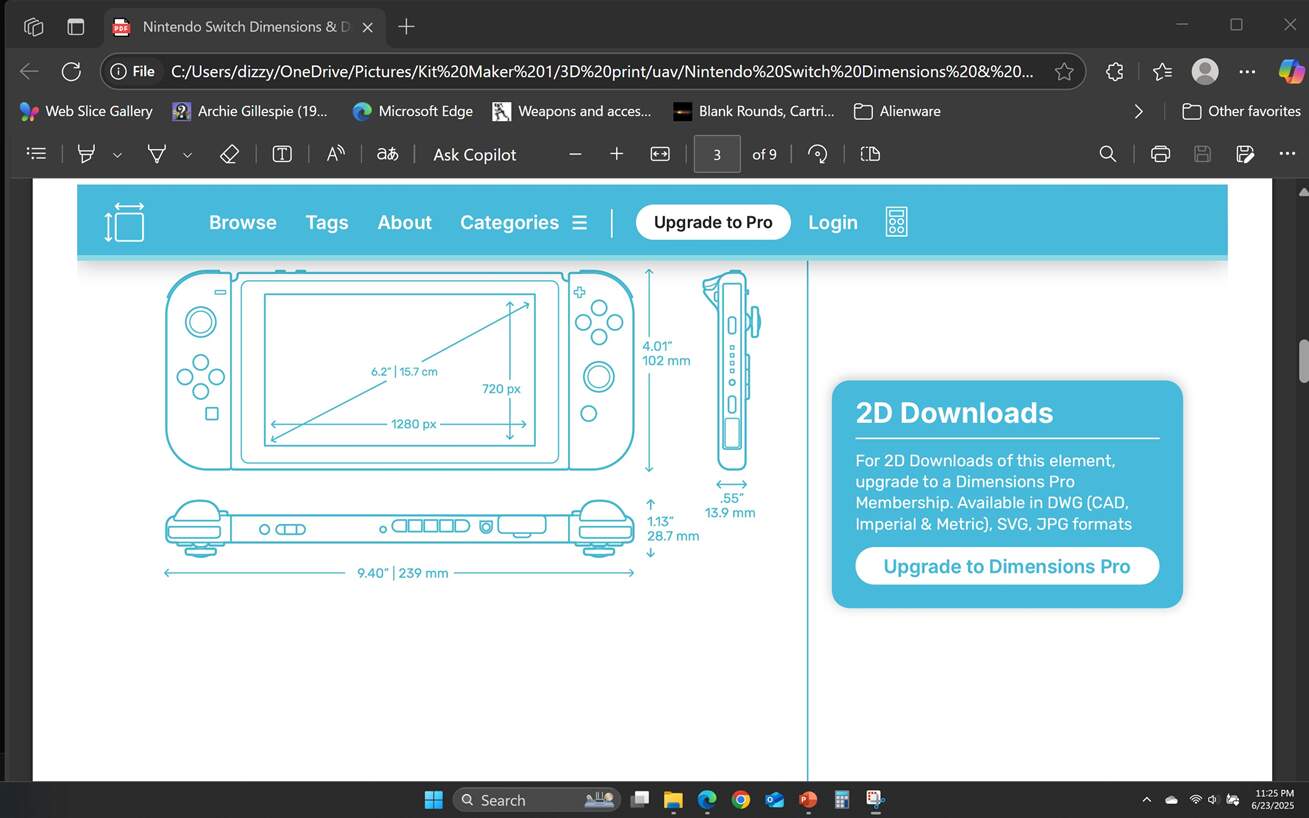Start Read aloud for the PDF
Viewport: 1309px width, 818px height.
point(336,154)
